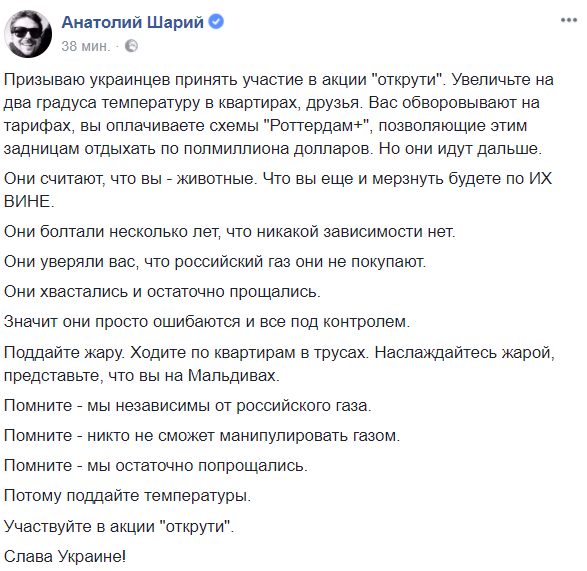This screenshot has width=587, height=571.
Task: Click the closing line Слава Украине!
Action: coord(65,556)
